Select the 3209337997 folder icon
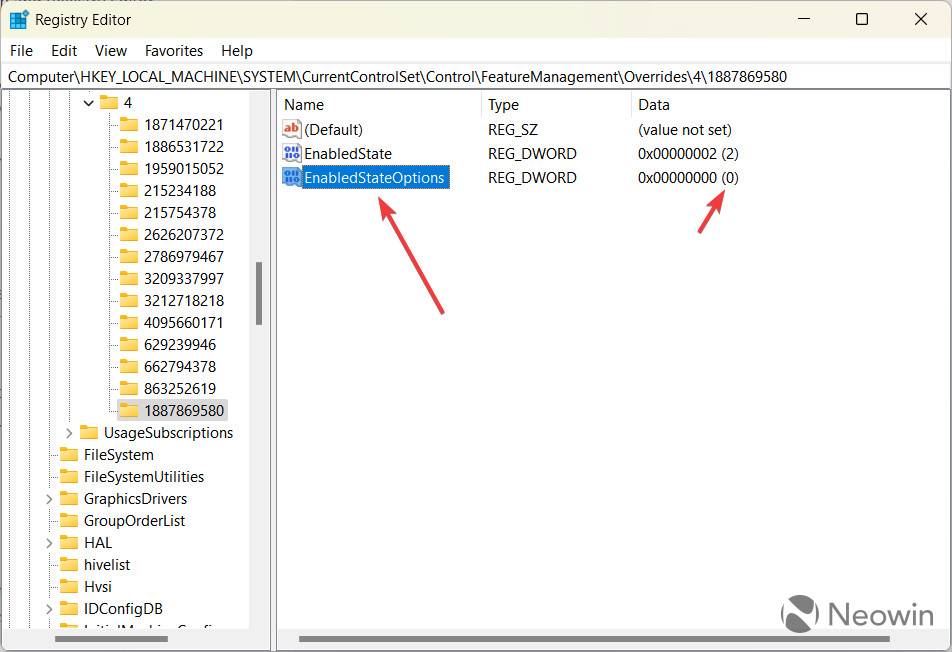Image resolution: width=952 pixels, height=652 pixels. (x=129, y=278)
